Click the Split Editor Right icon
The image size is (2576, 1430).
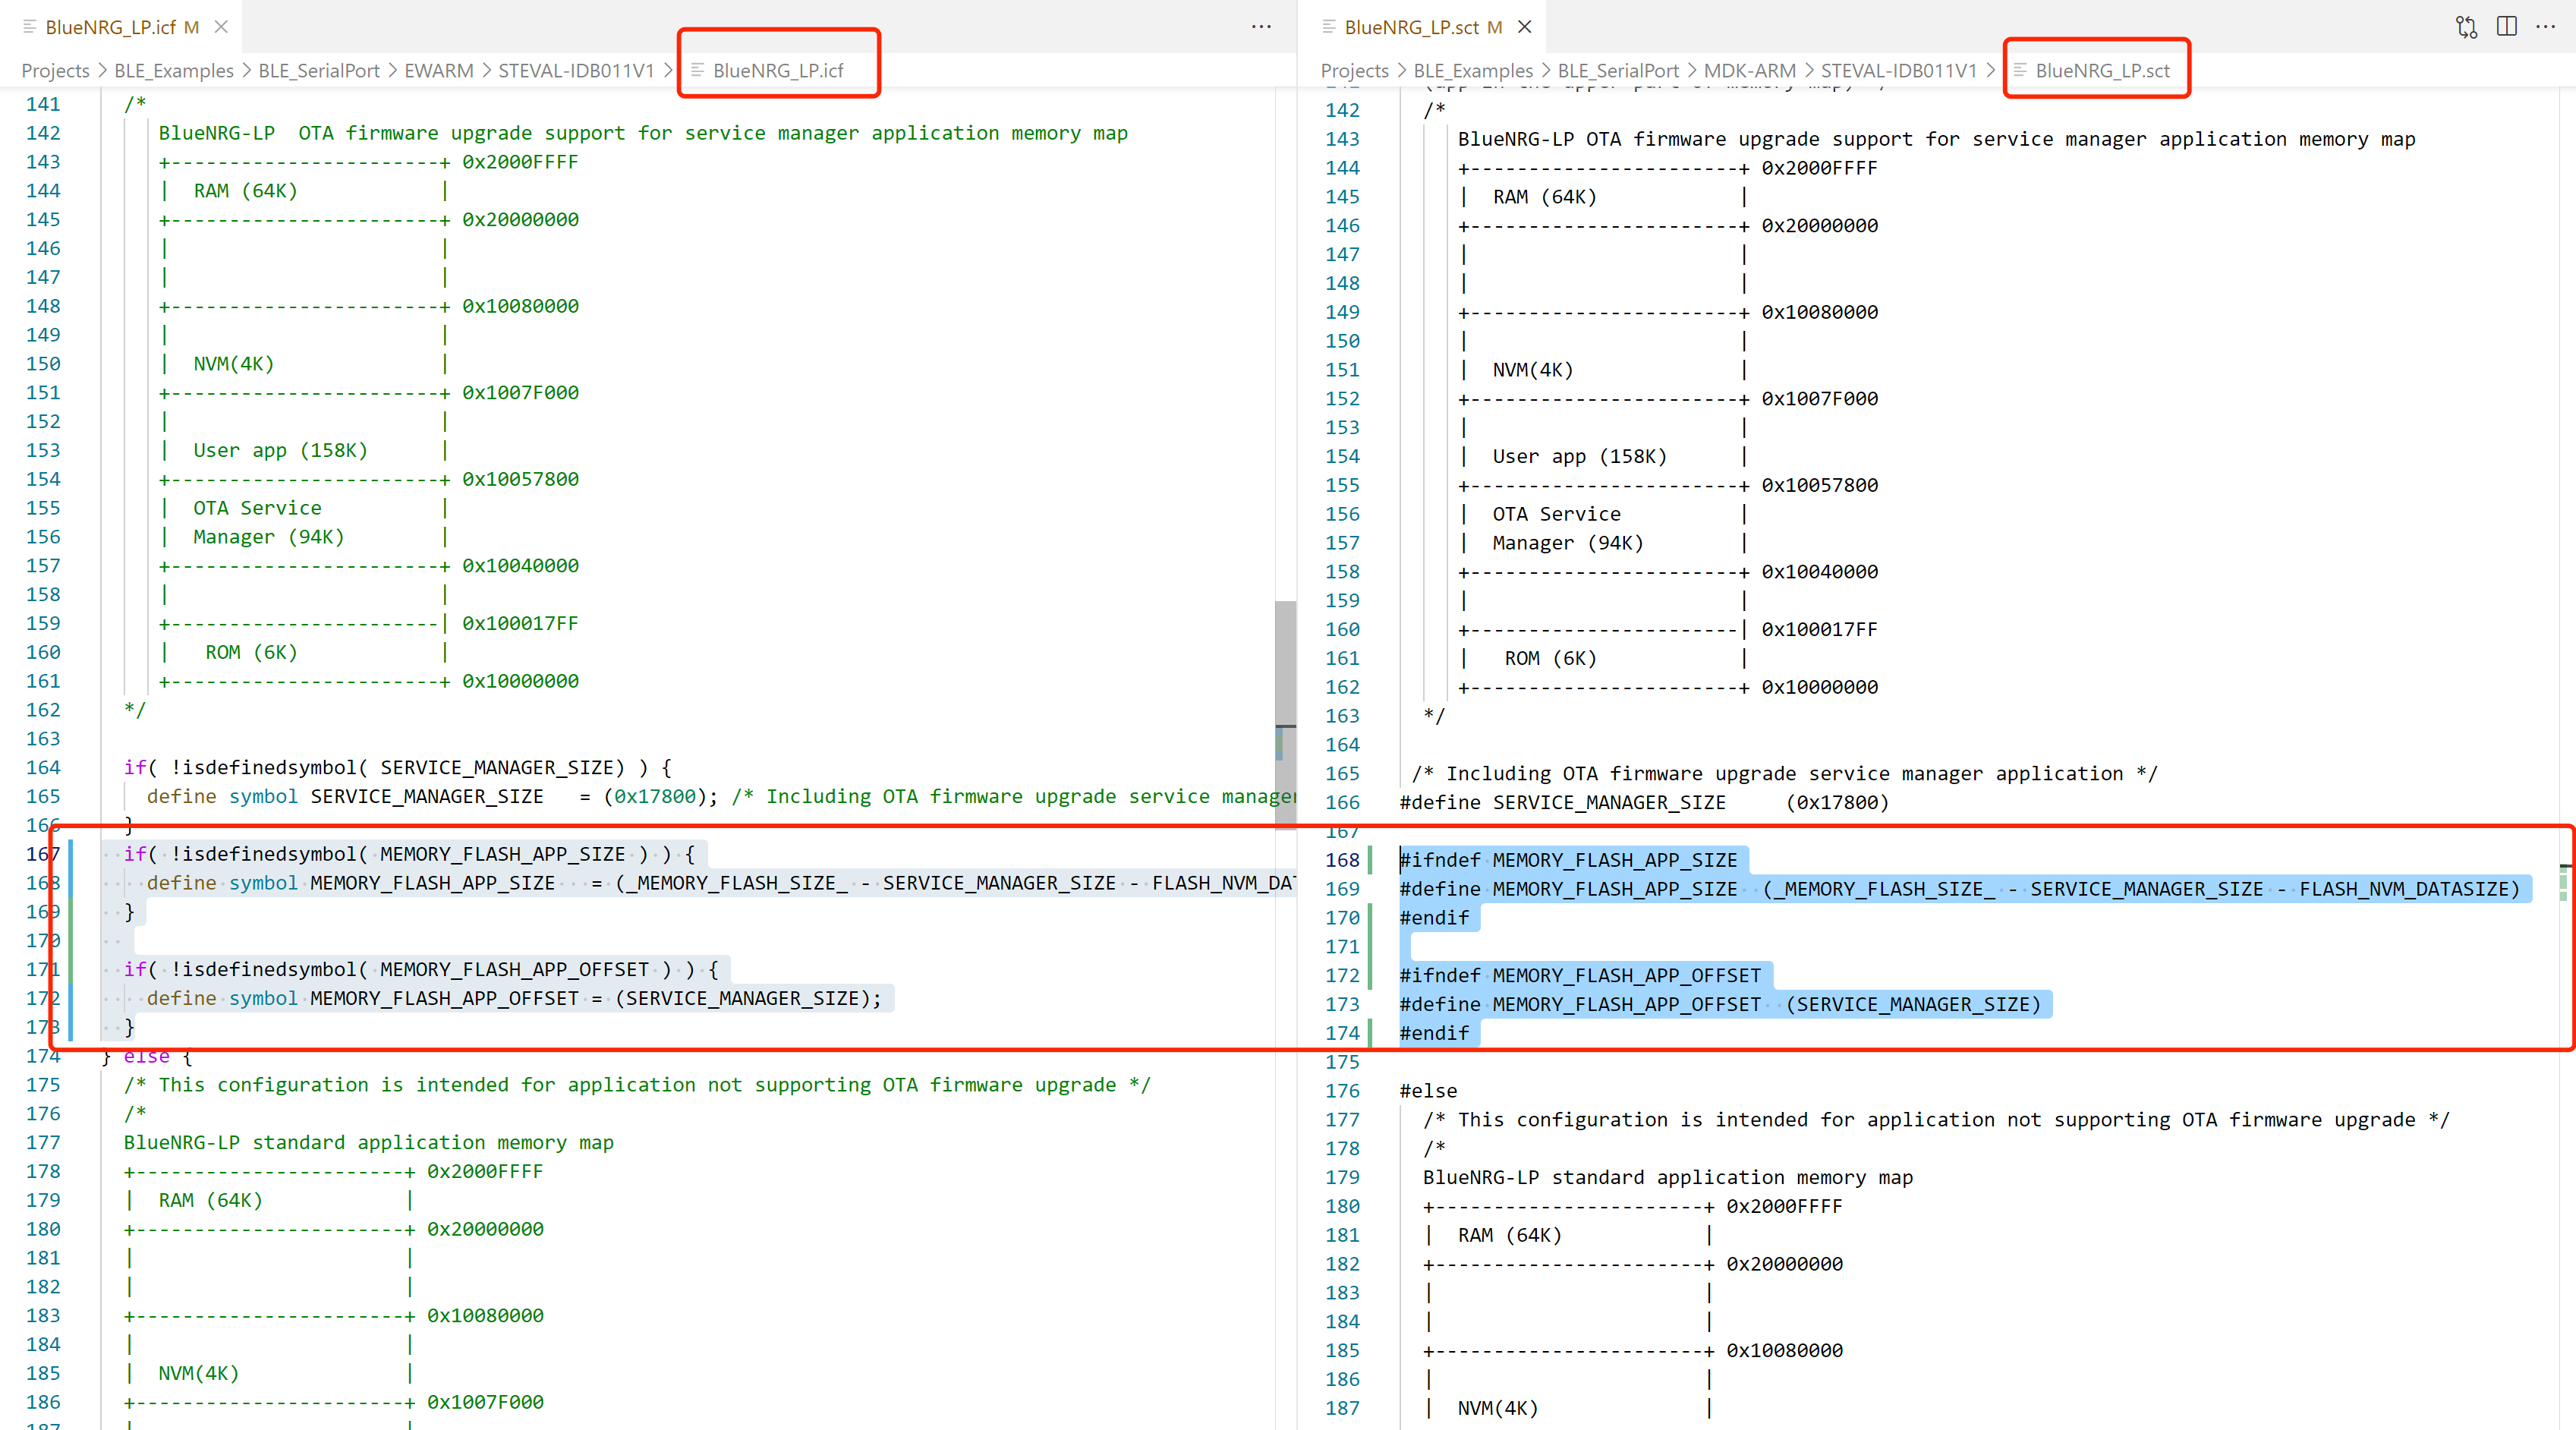2507,27
